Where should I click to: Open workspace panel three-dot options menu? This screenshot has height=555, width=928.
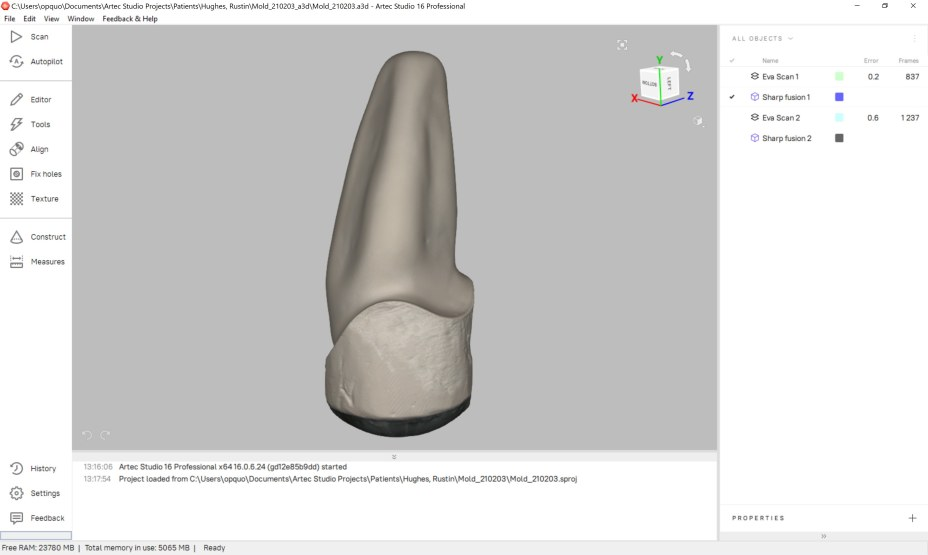pos(914,39)
